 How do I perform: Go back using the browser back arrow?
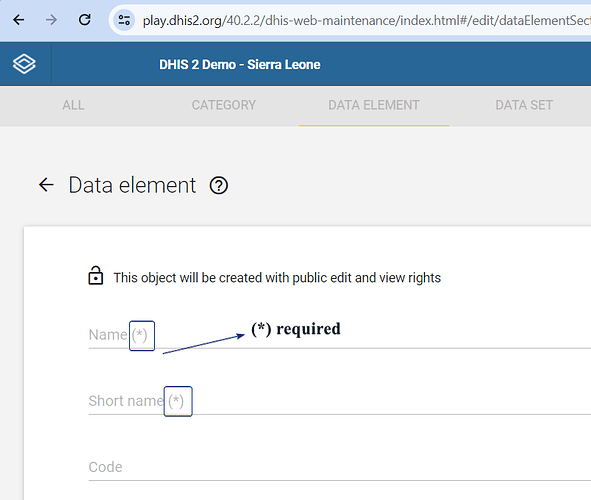18,20
